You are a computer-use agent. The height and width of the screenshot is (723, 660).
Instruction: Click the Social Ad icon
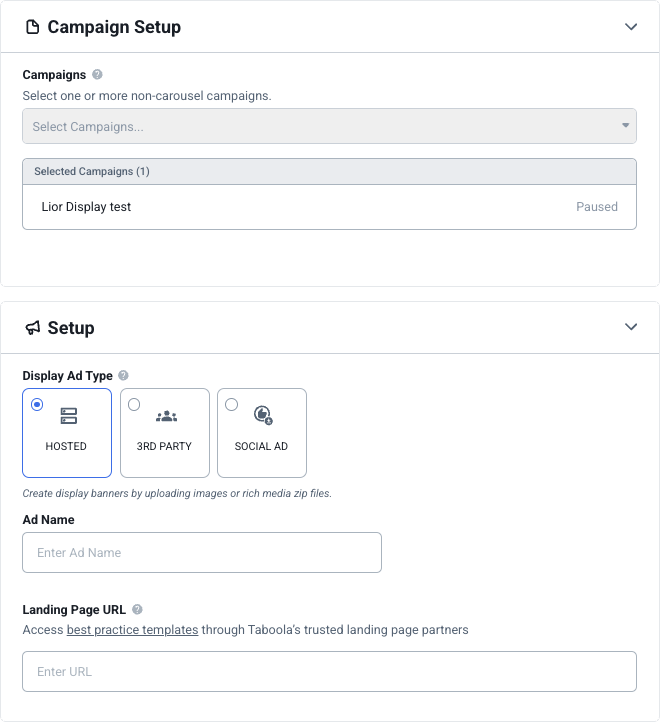coord(263,415)
